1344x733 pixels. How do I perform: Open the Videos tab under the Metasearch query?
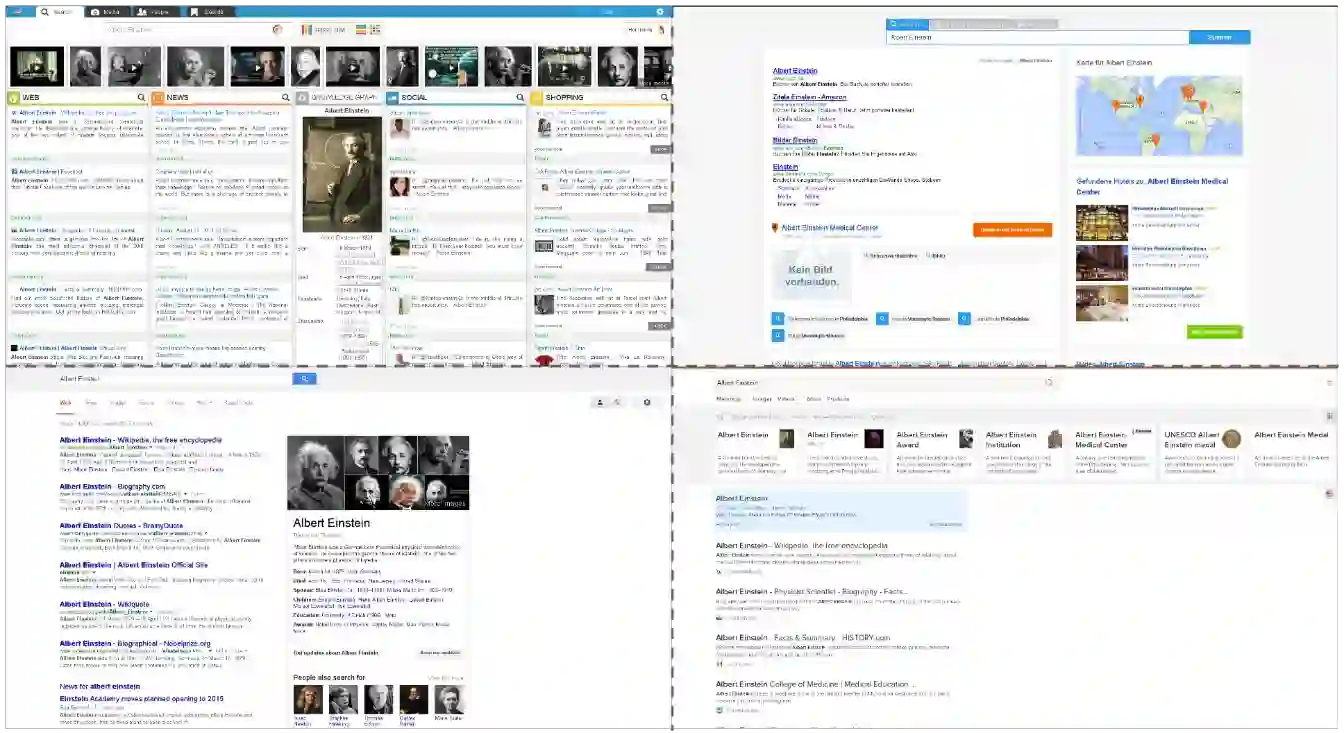click(x=787, y=399)
